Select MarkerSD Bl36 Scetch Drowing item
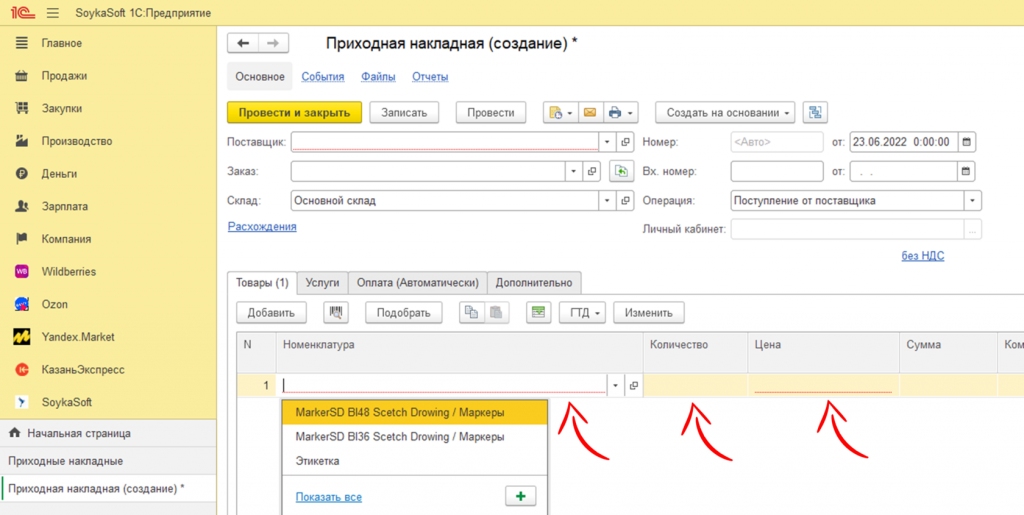 [x=400, y=437]
